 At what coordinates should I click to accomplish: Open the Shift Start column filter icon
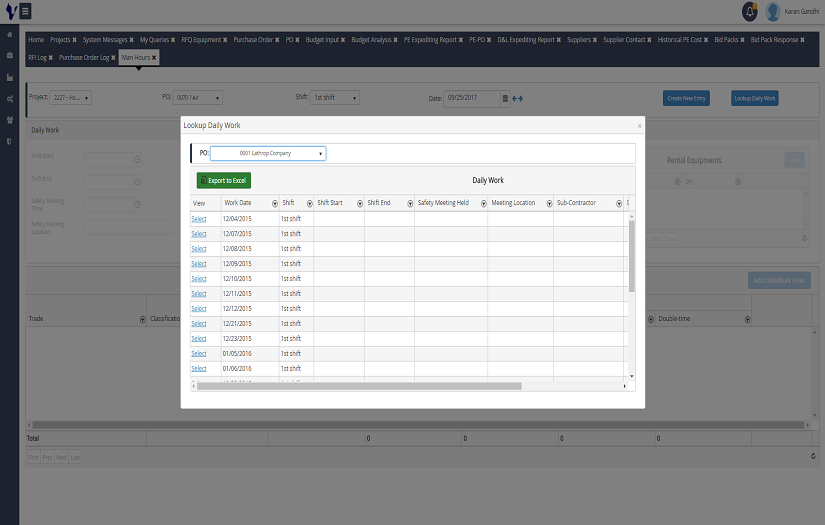[360, 204]
